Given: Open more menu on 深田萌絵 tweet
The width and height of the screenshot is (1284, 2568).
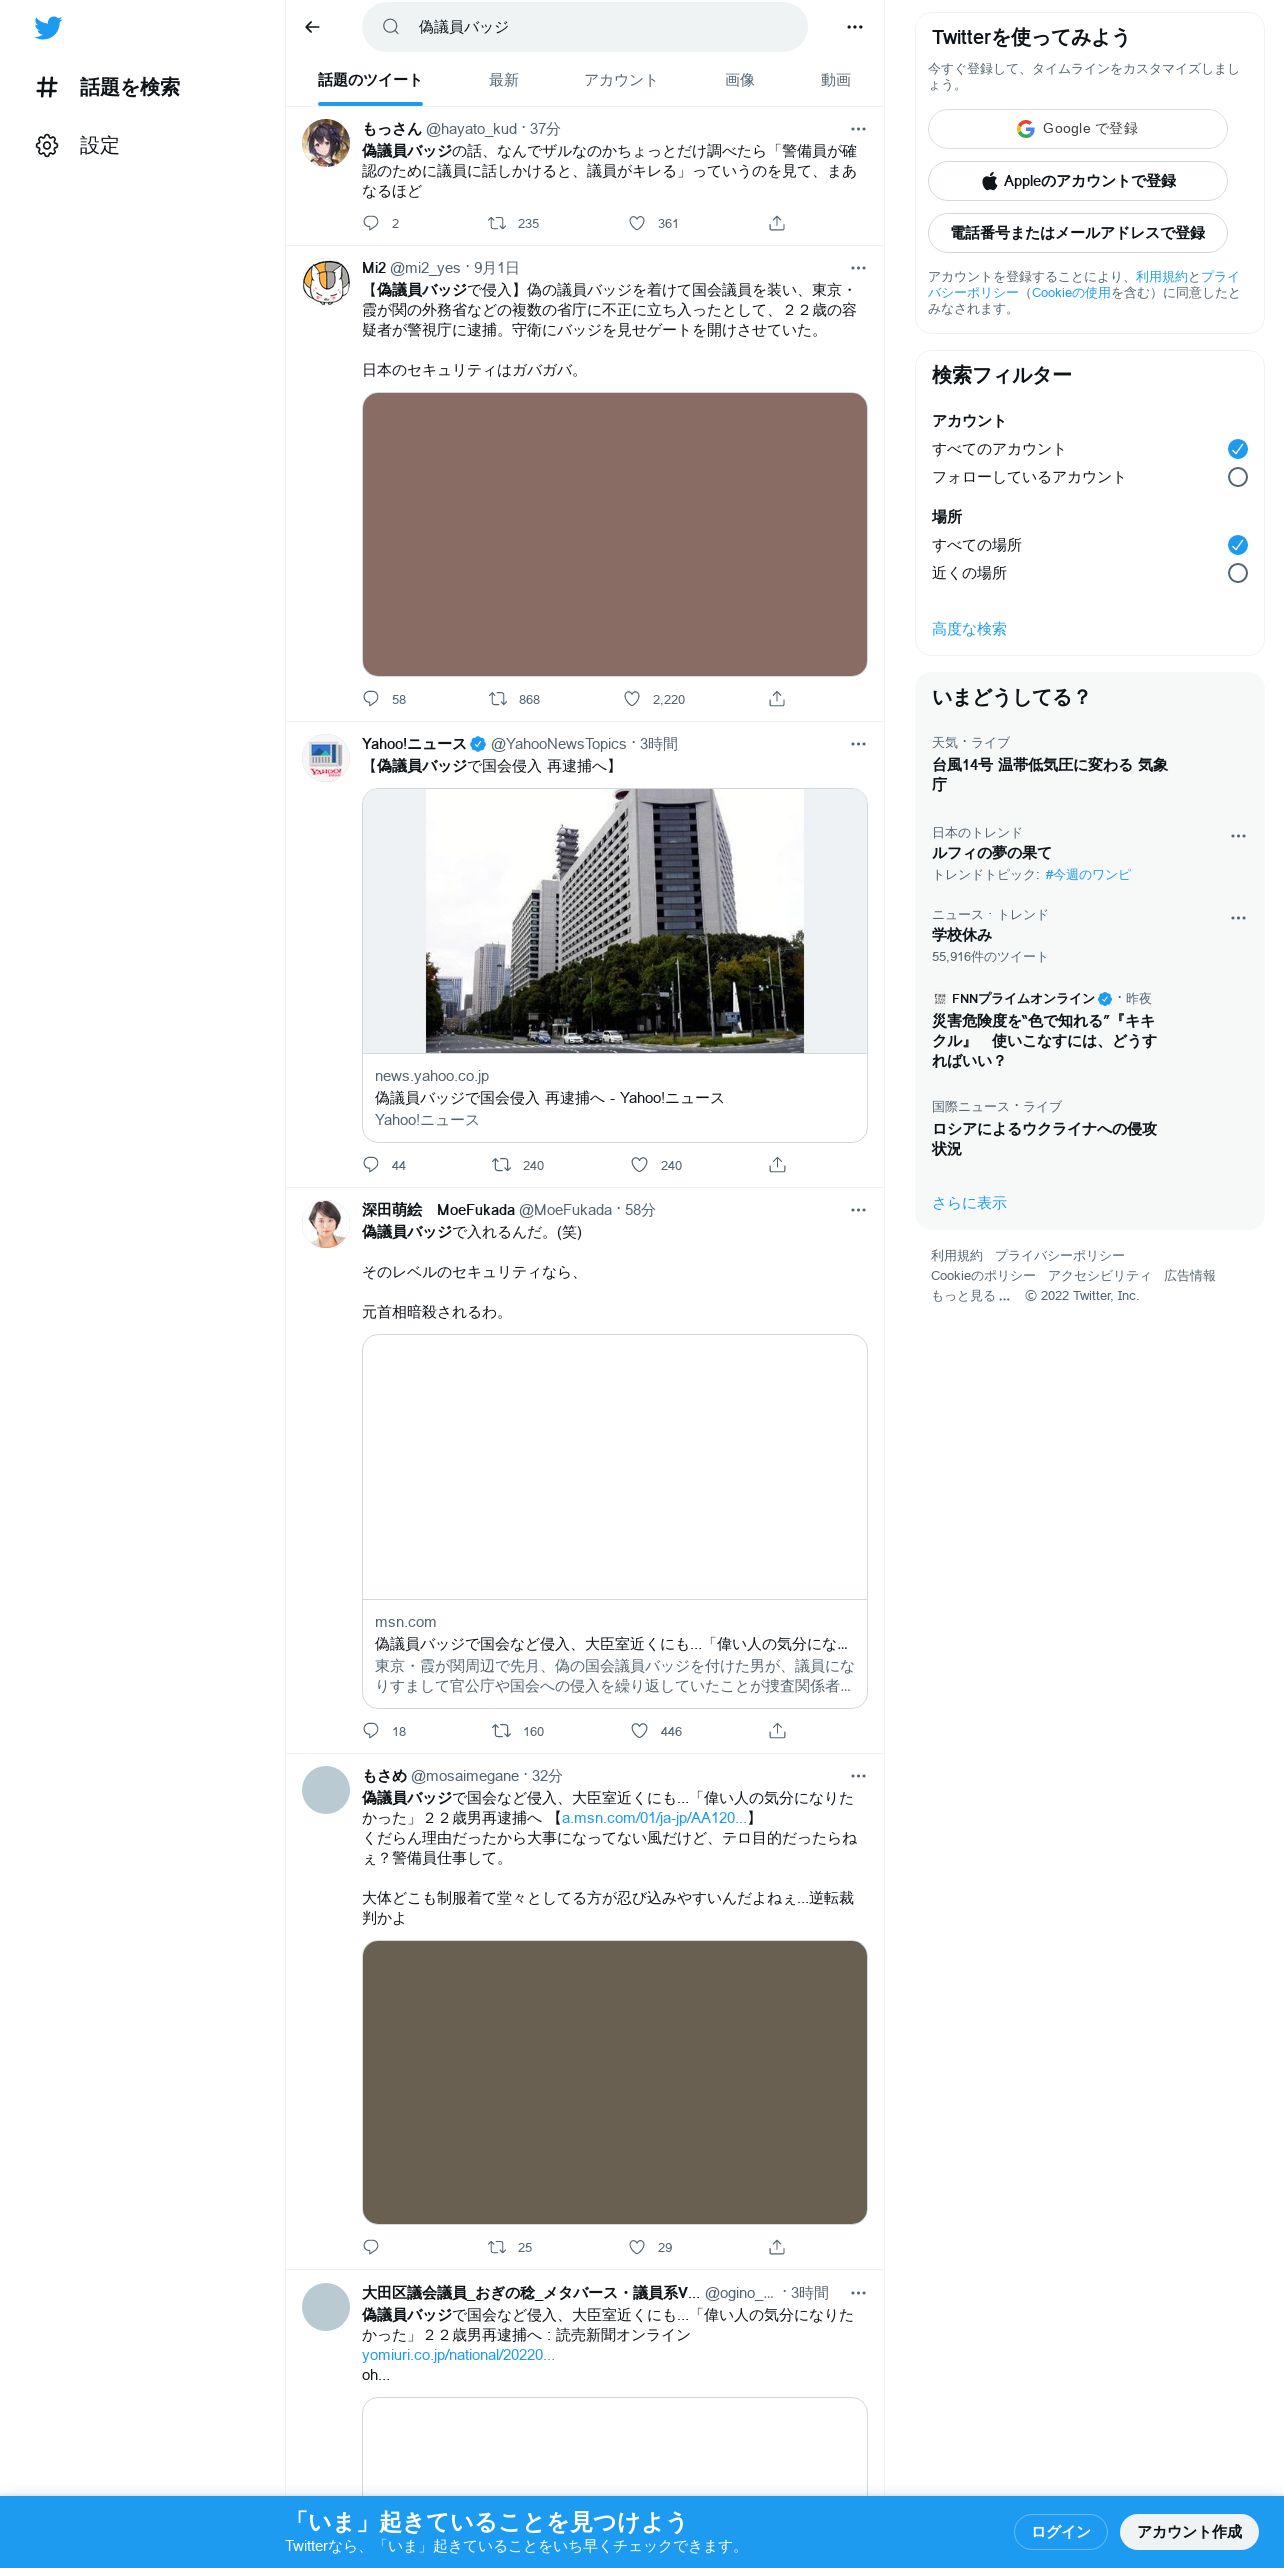Looking at the screenshot, I should click(x=858, y=1210).
